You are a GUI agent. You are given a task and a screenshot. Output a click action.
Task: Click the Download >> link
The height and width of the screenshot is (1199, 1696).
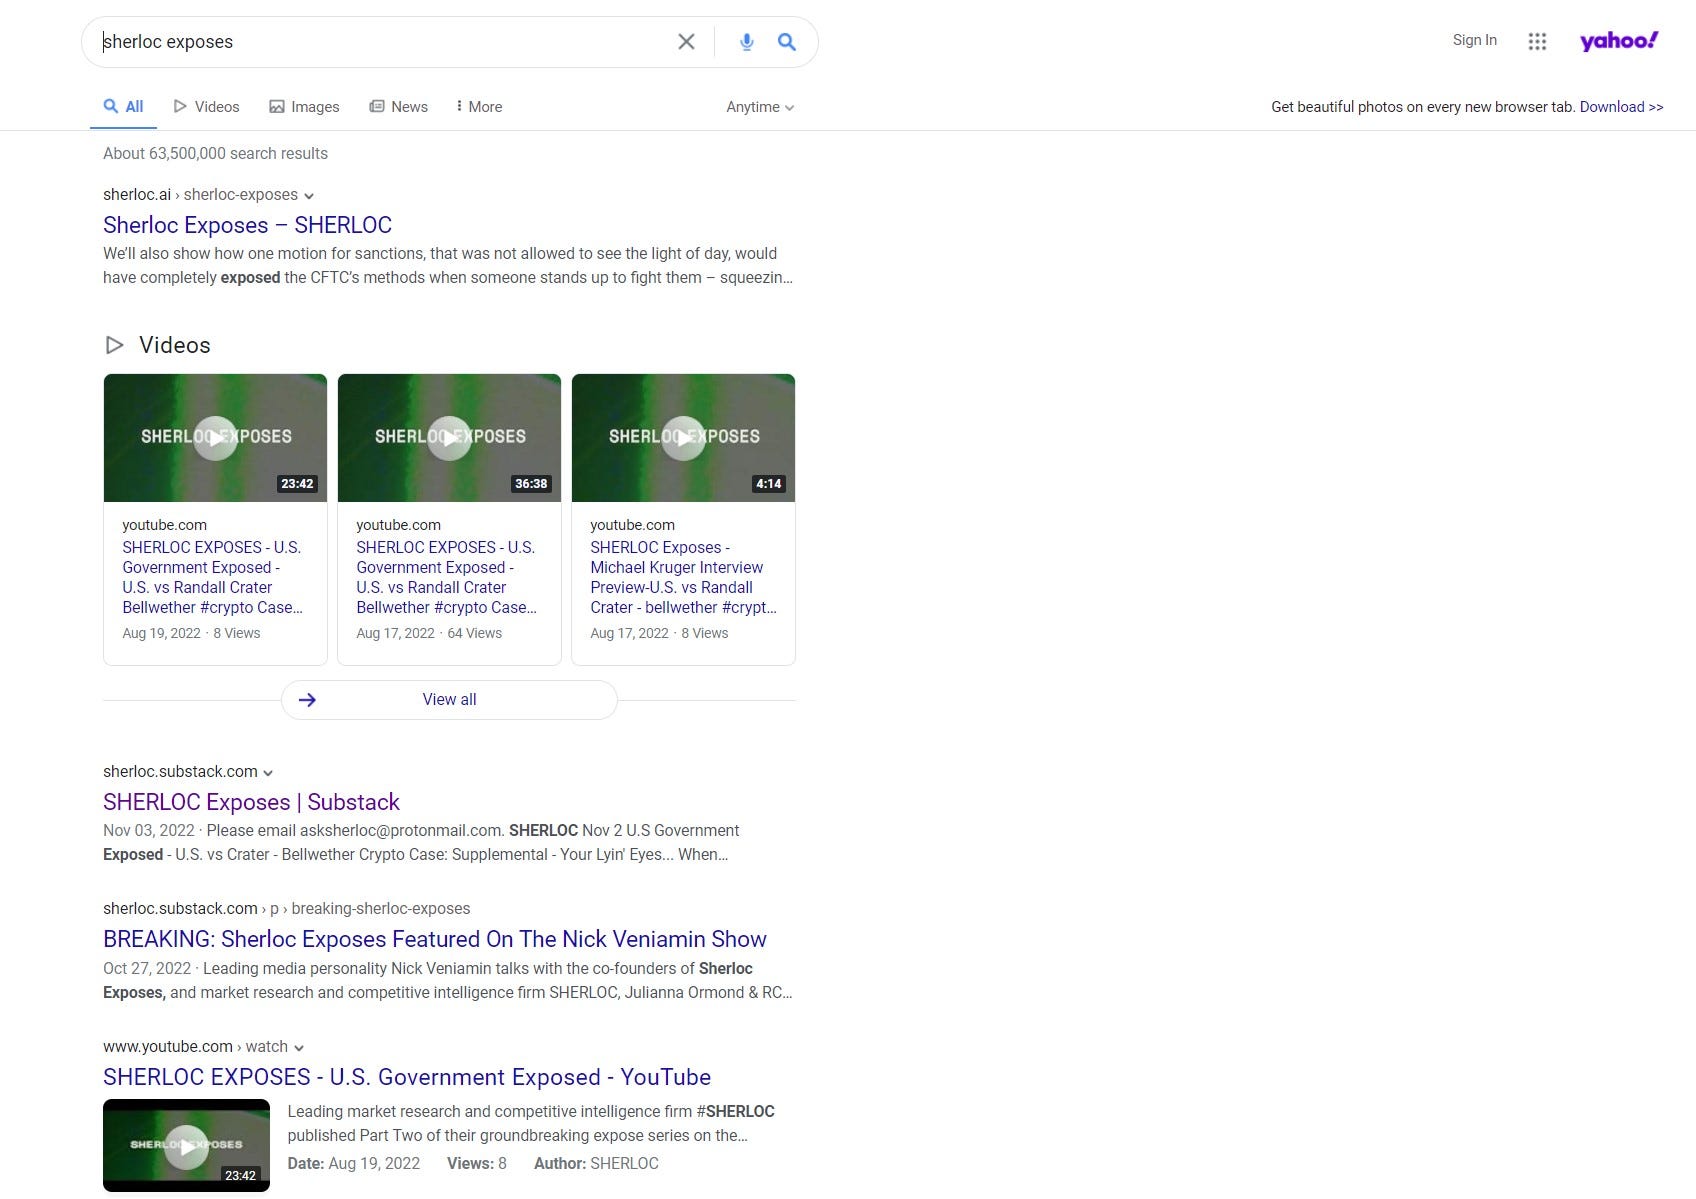[x=1621, y=107]
